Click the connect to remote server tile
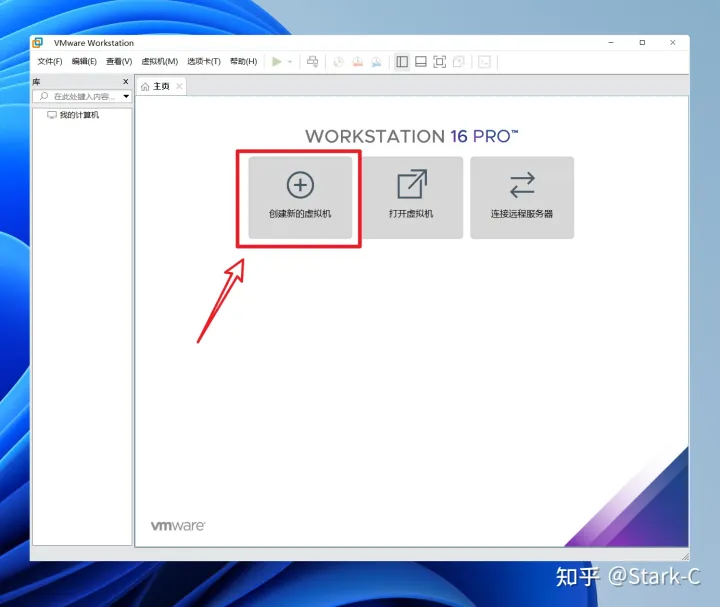Viewport: 720px width, 607px height. (x=522, y=197)
